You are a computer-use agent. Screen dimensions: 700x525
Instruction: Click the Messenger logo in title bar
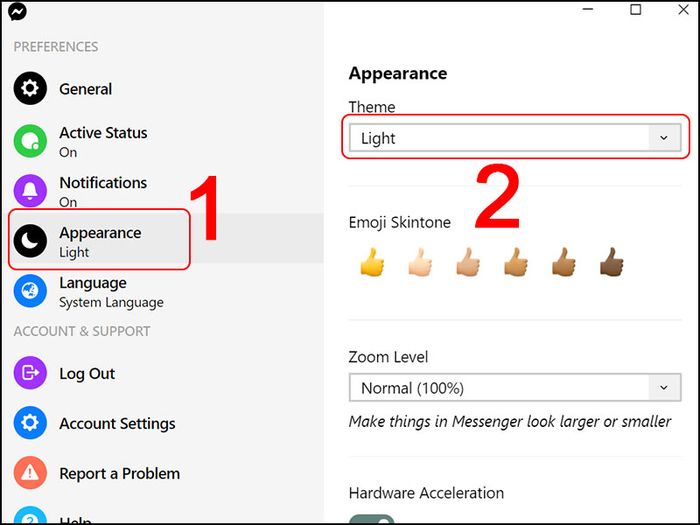(x=17, y=12)
